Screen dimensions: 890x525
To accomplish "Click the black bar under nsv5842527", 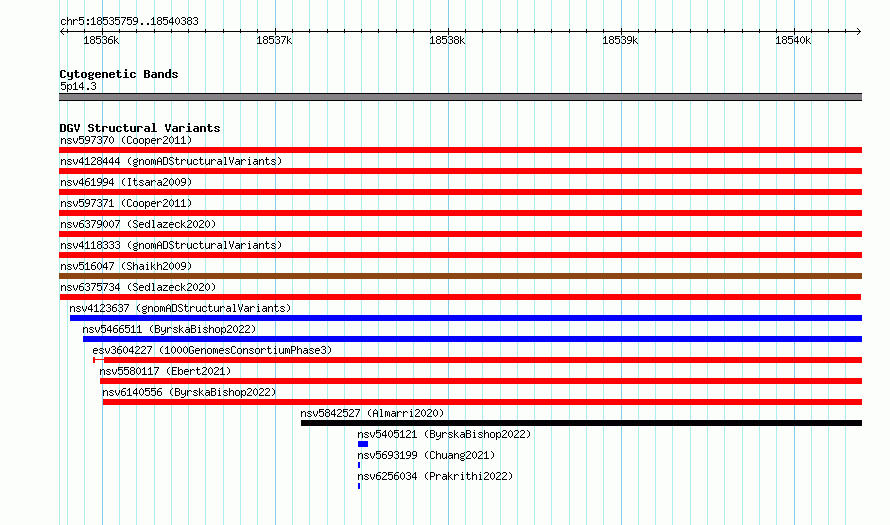I will (x=581, y=423).
